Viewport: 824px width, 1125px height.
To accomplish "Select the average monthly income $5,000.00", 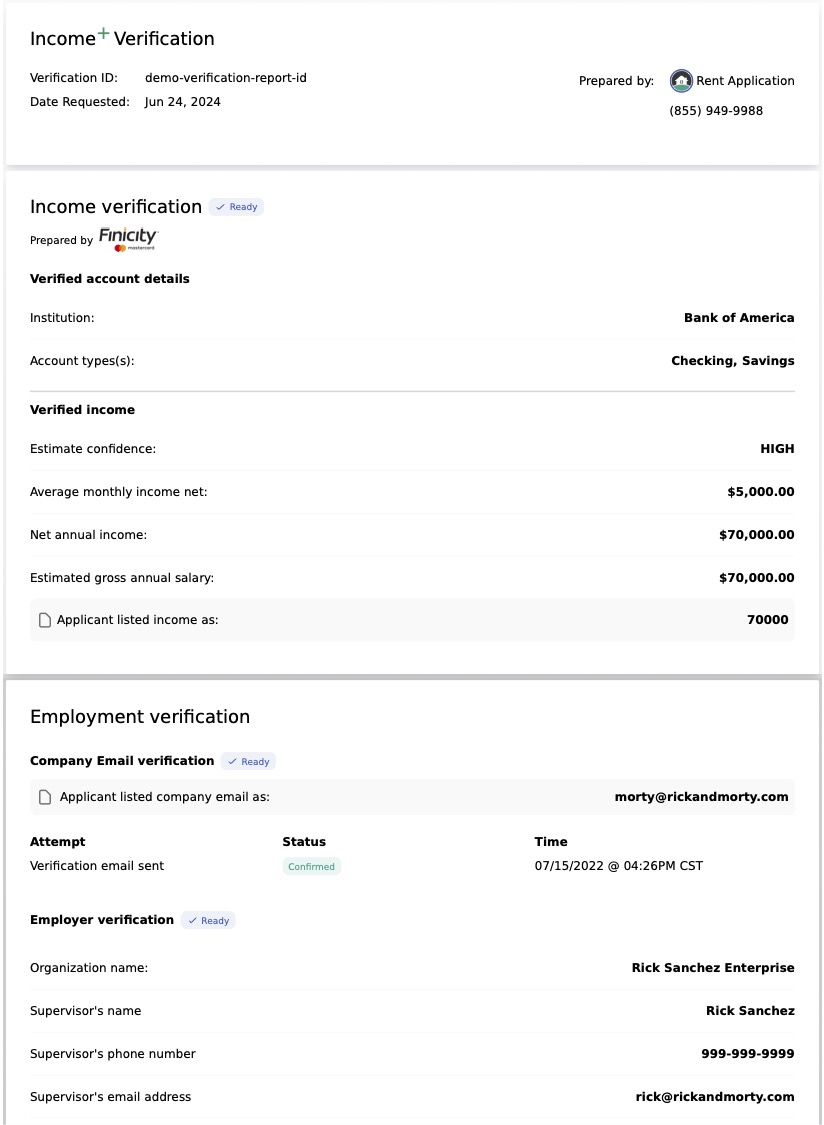I will 761,492.
